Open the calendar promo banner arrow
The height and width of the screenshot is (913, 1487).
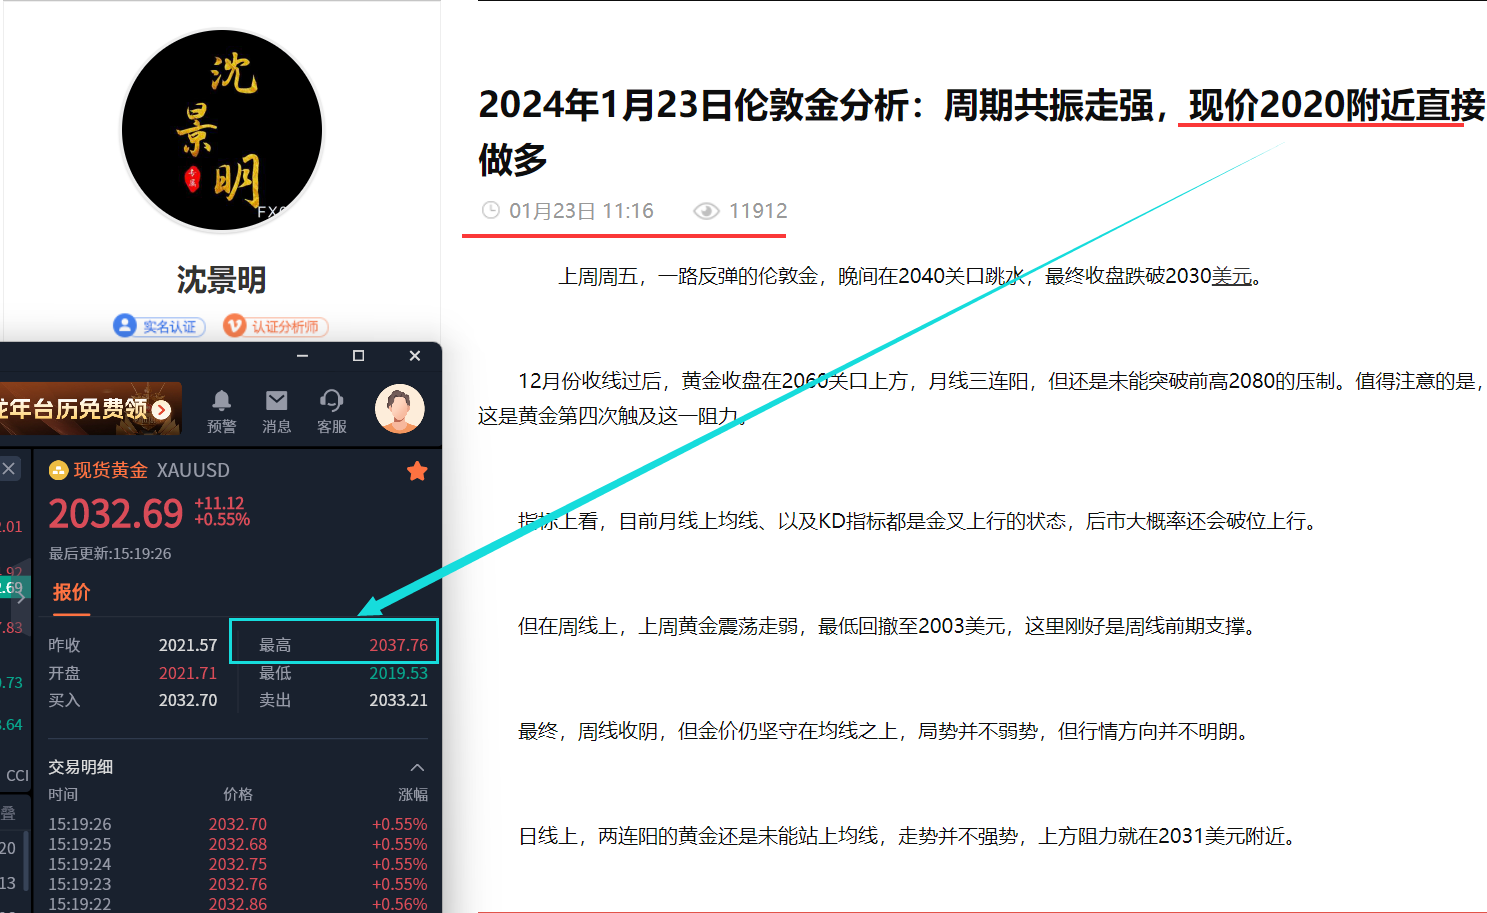pyautogui.click(x=161, y=409)
